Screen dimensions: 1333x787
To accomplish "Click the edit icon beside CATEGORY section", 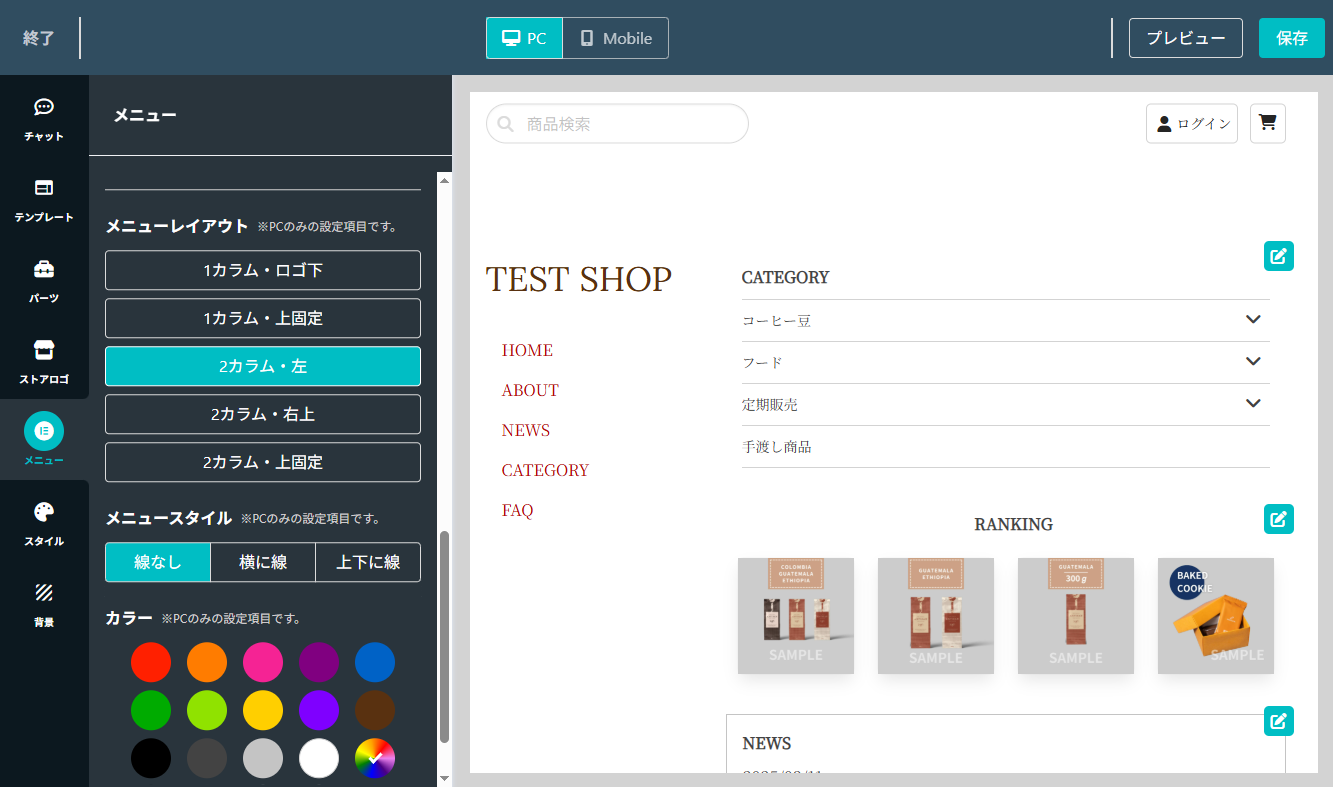I will tap(1278, 256).
